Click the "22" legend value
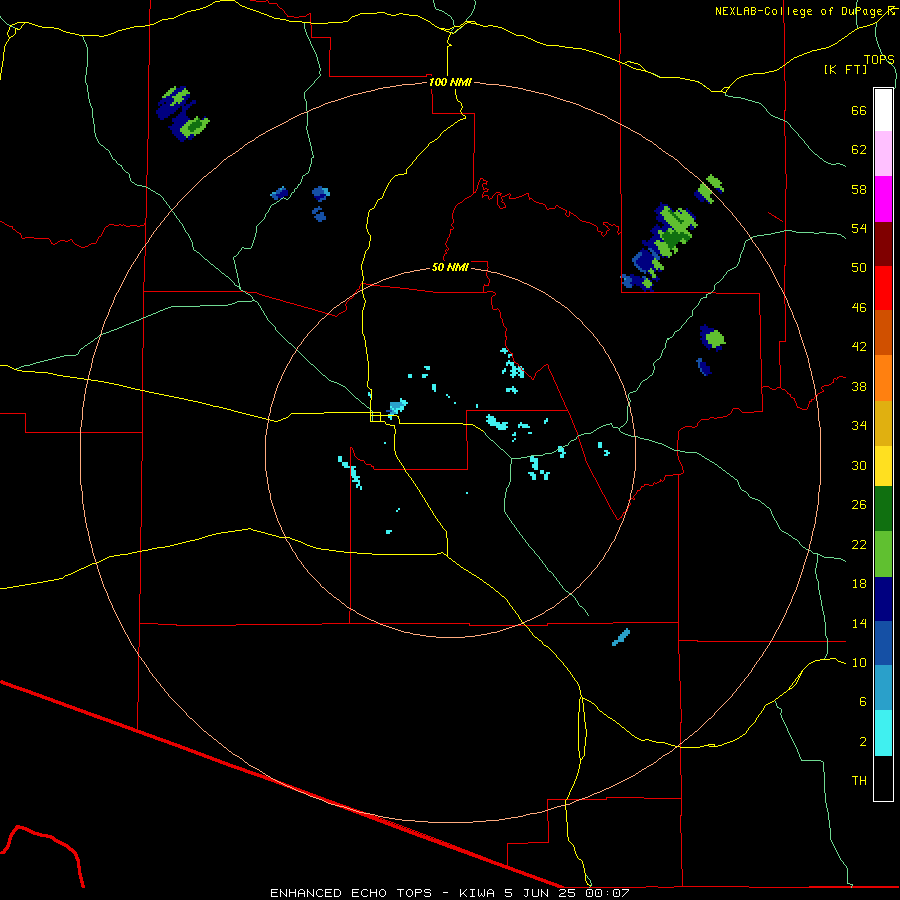 [859, 544]
